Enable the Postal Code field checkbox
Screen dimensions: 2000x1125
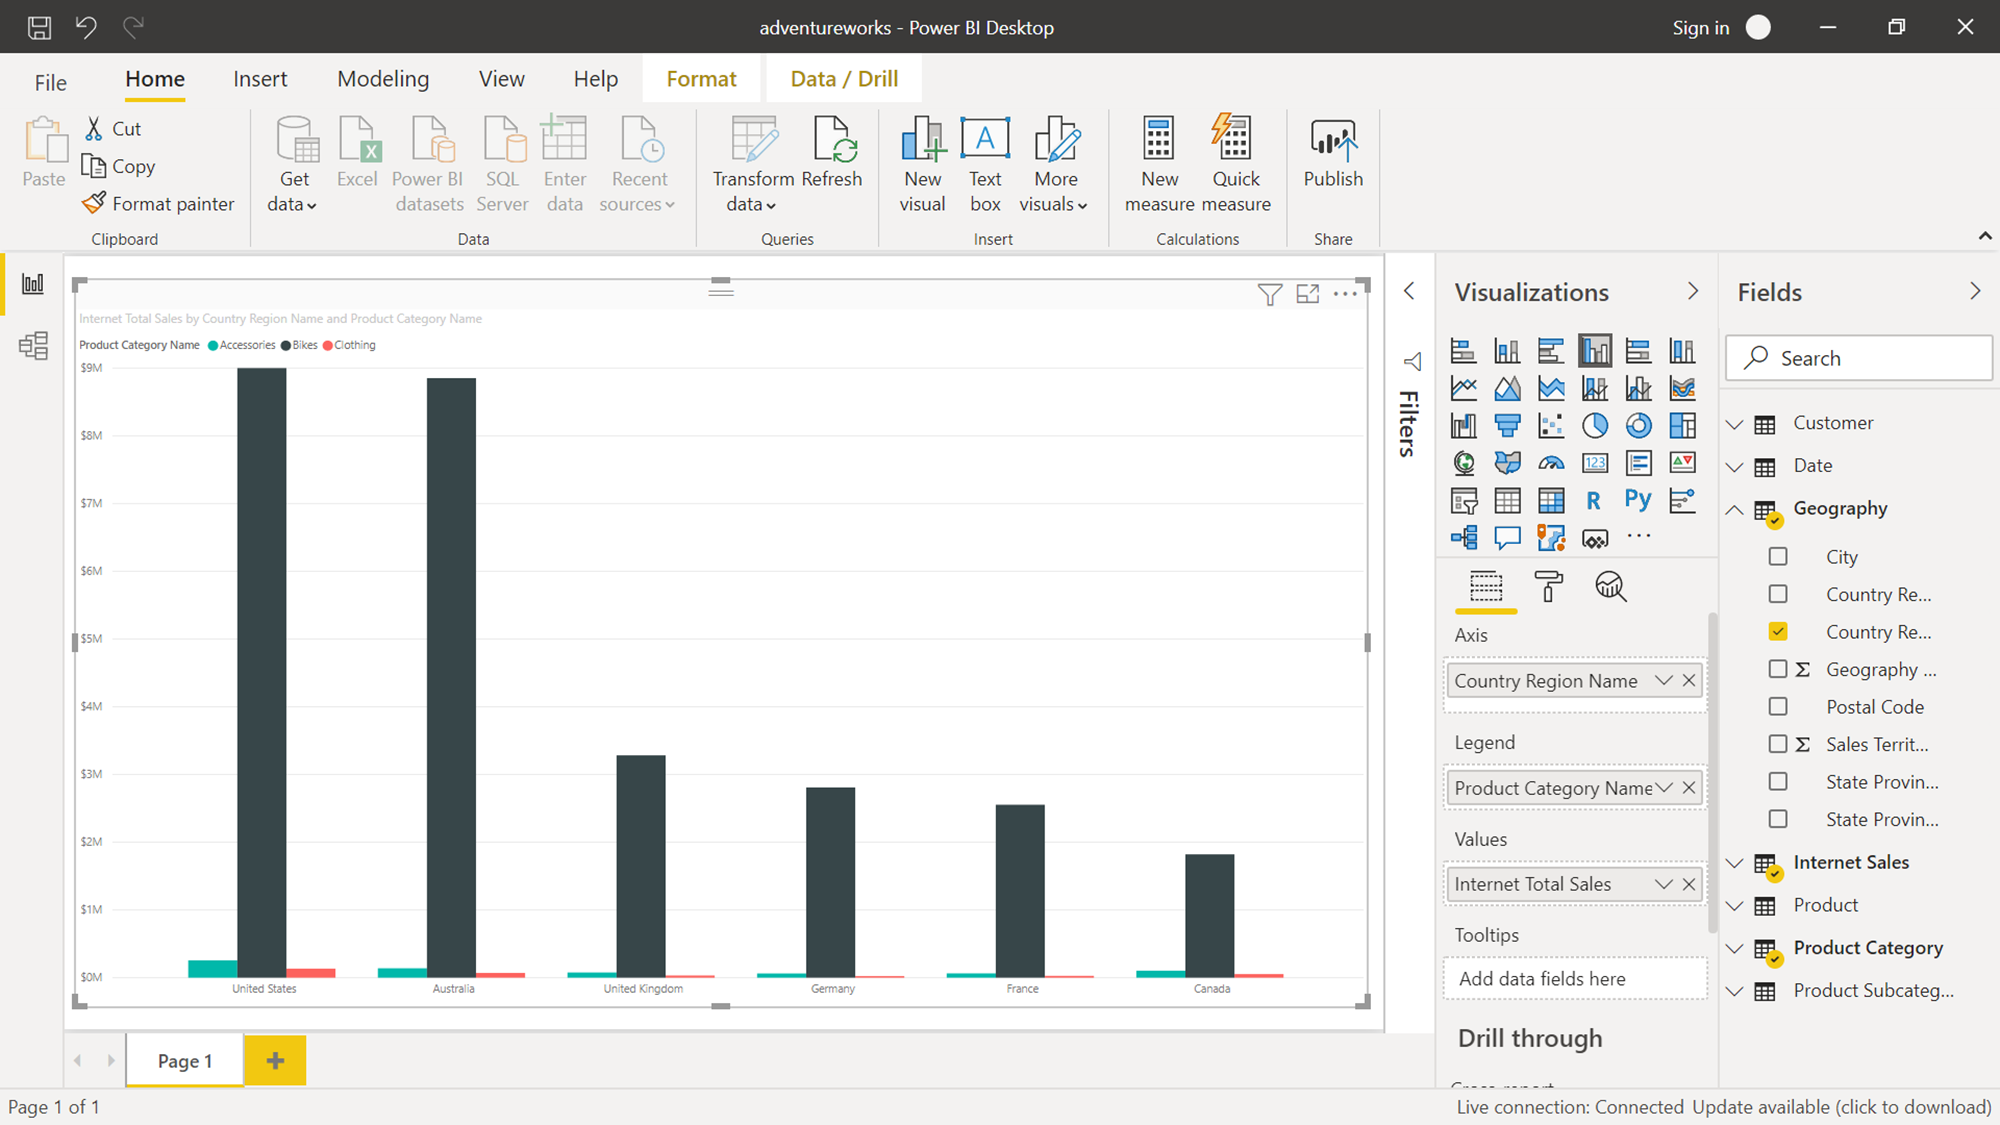1778,706
